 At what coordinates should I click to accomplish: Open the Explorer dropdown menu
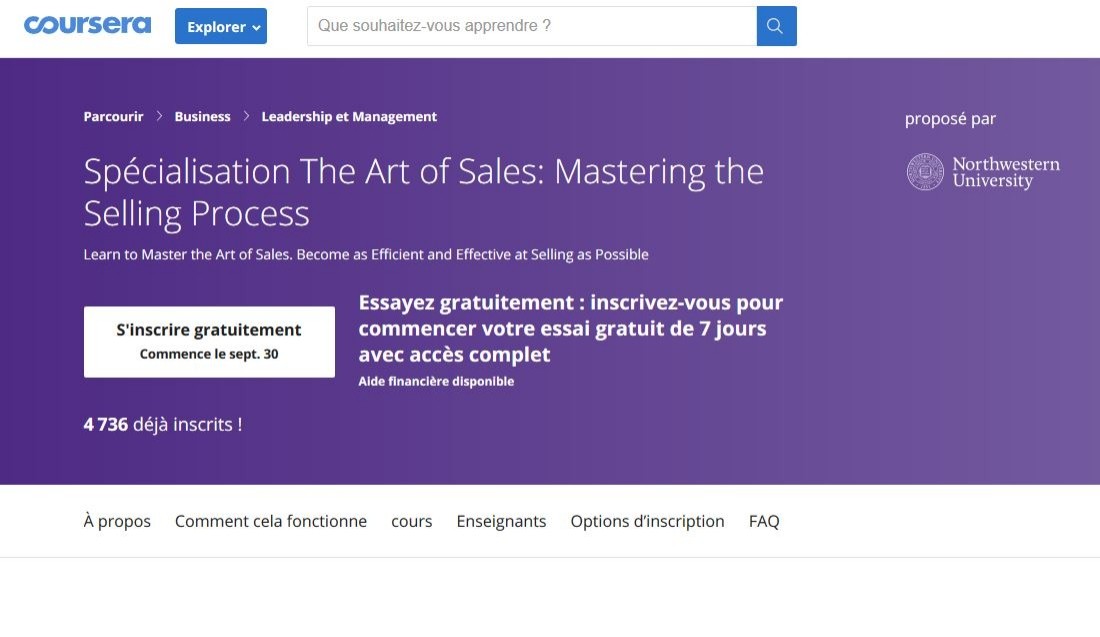pyautogui.click(x=221, y=26)
